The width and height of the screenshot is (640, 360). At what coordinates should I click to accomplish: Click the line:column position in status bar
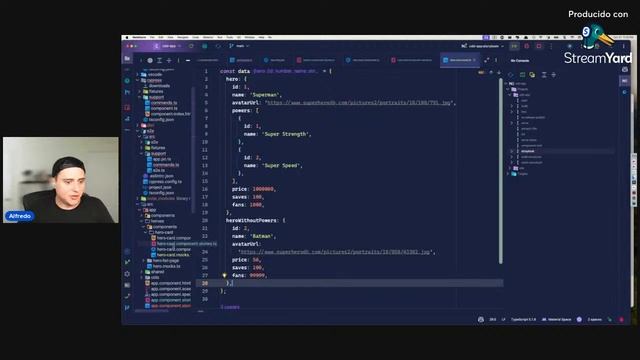click(493, 319)
